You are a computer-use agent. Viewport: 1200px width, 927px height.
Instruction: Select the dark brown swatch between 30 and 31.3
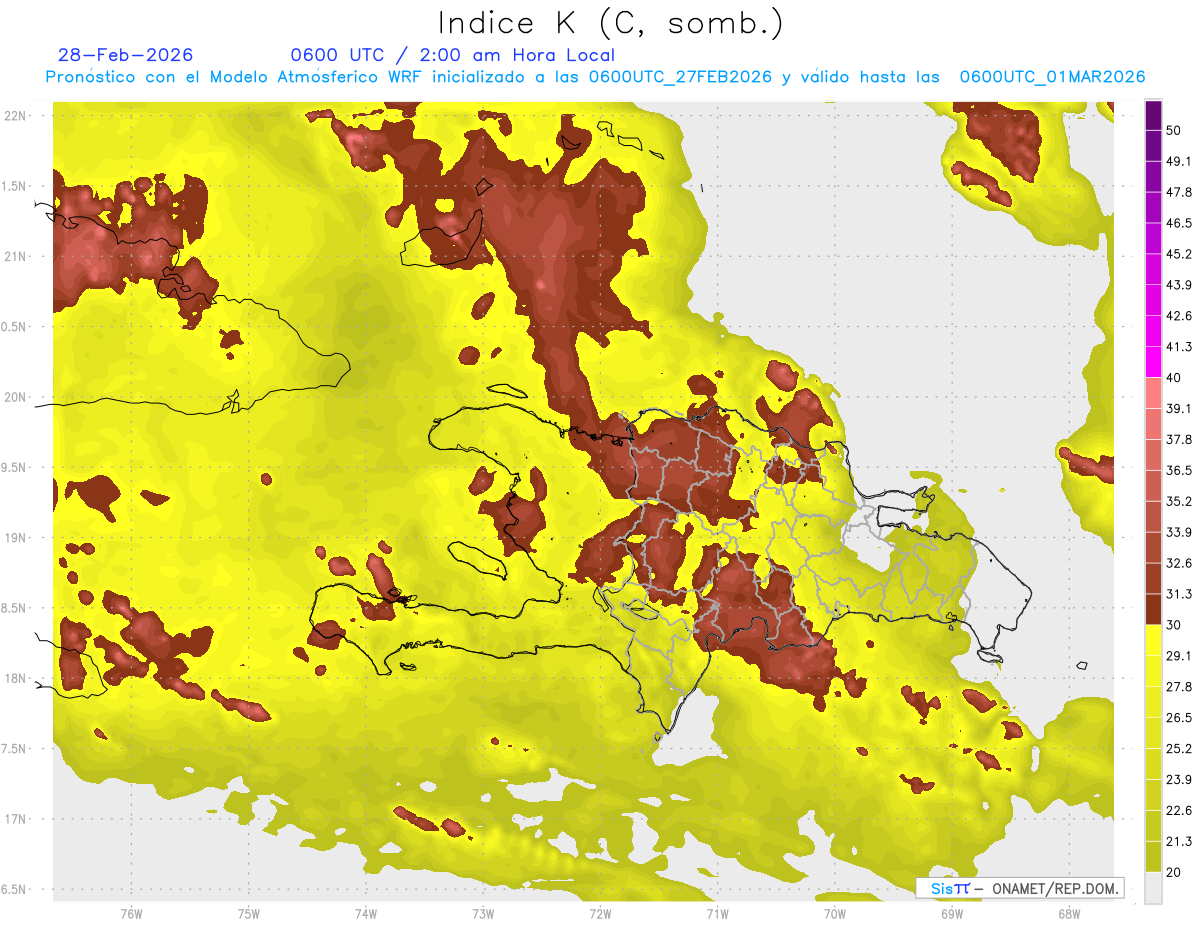(1153, 609)
